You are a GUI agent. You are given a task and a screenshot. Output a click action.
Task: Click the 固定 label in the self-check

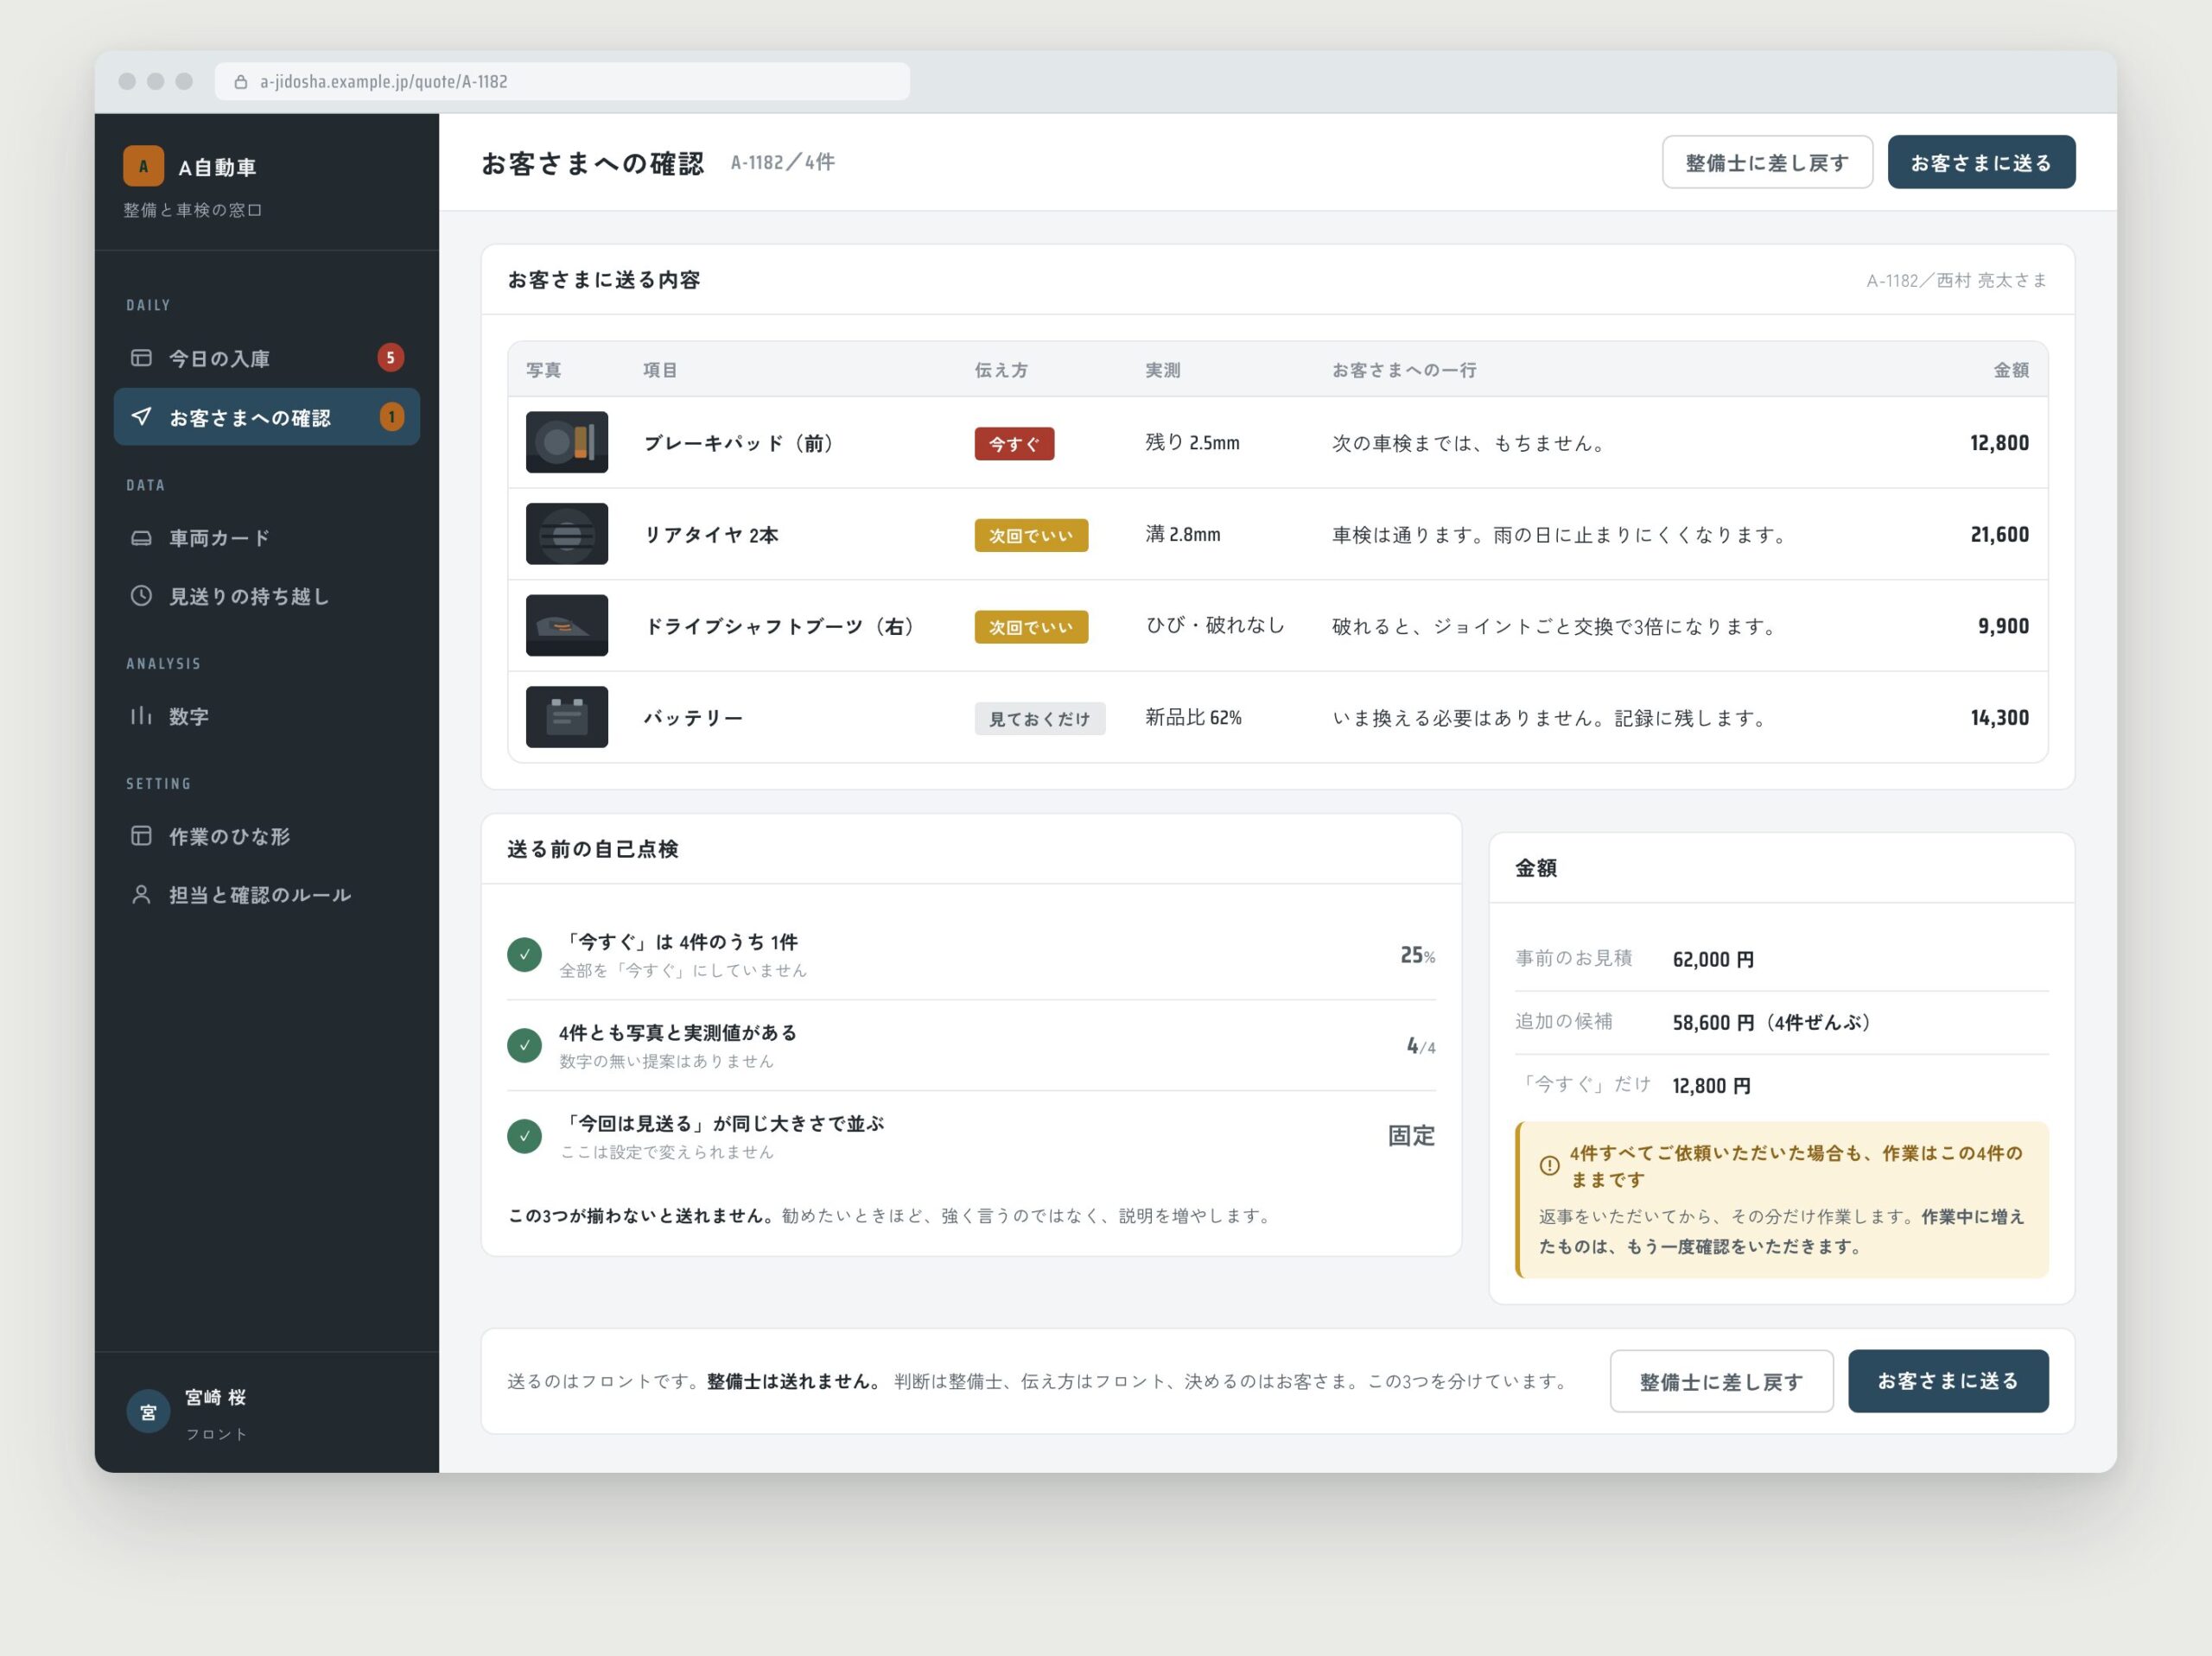1411,1136
